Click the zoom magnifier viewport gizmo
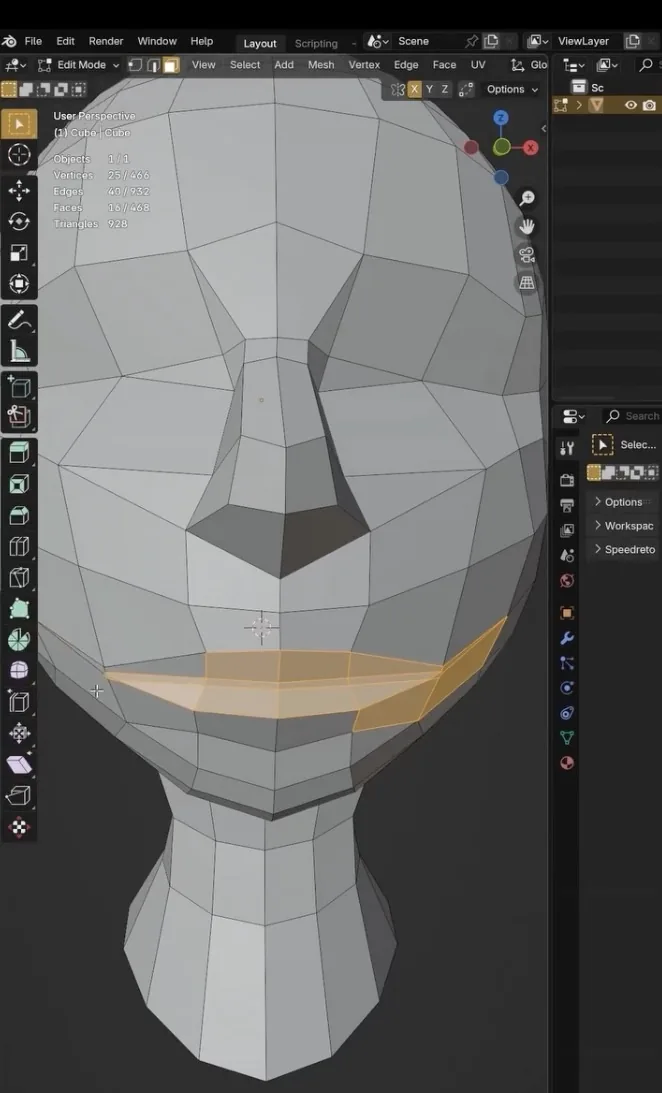 528,198
